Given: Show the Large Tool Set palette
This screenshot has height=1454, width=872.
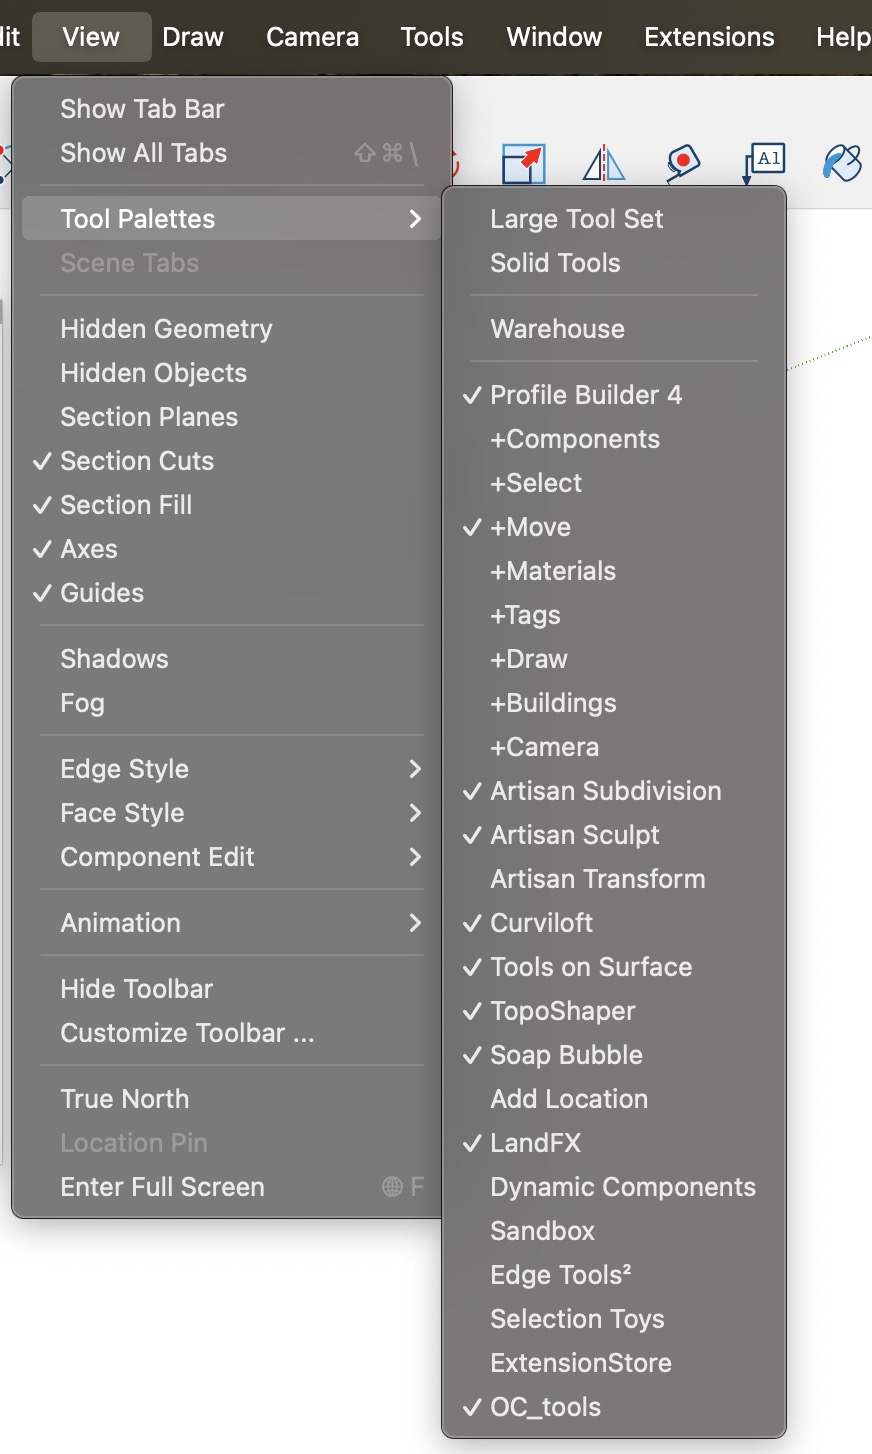Looking at the screenshot, I should pyautogui.click(x=577, y=219).
